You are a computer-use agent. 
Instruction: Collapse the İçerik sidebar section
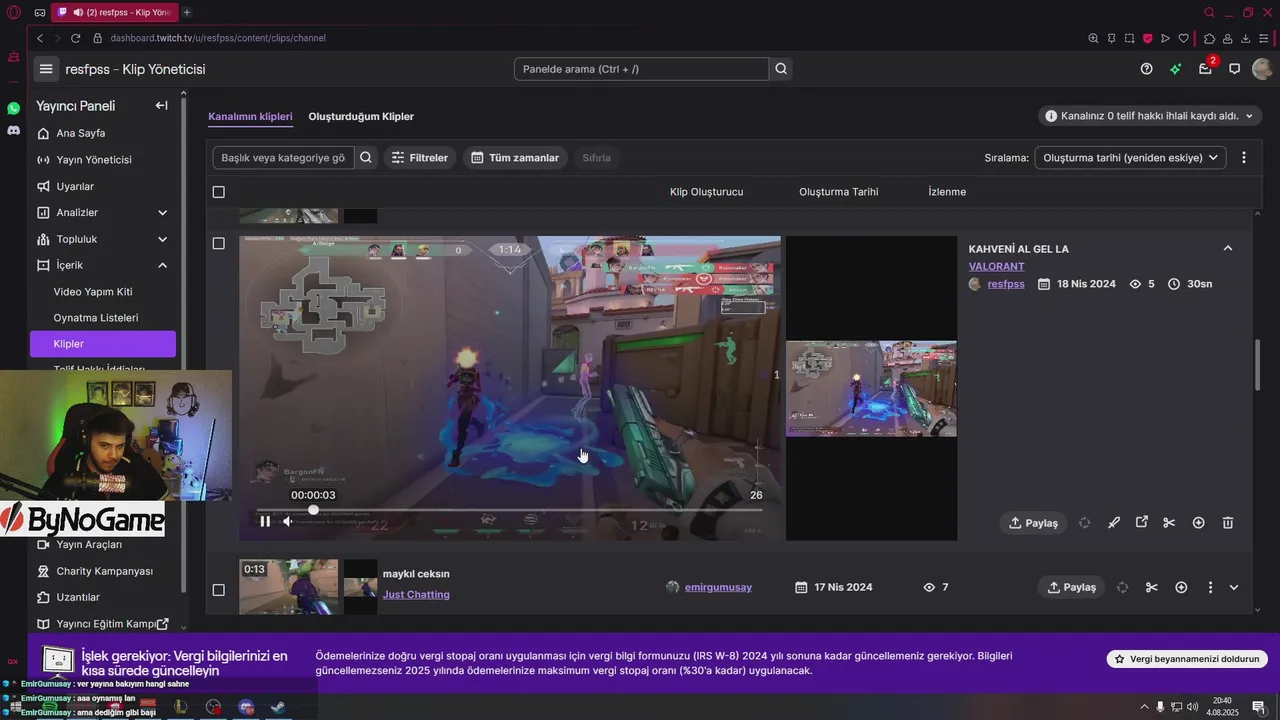[162, 265]
